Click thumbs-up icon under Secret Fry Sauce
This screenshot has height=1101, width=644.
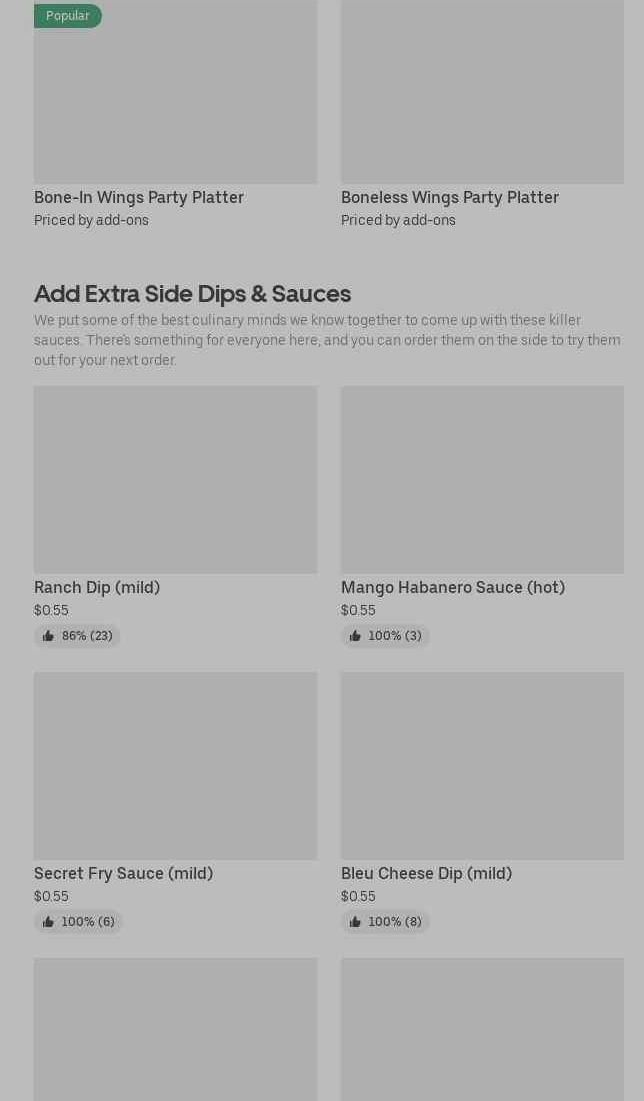(48, 922)
